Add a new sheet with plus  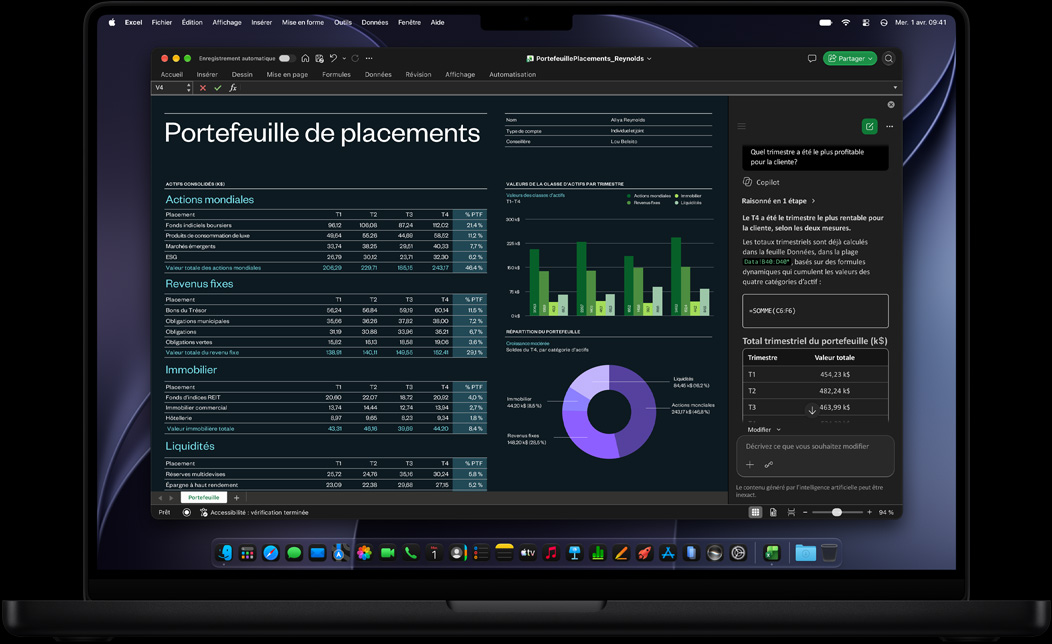tap(236, 498)
